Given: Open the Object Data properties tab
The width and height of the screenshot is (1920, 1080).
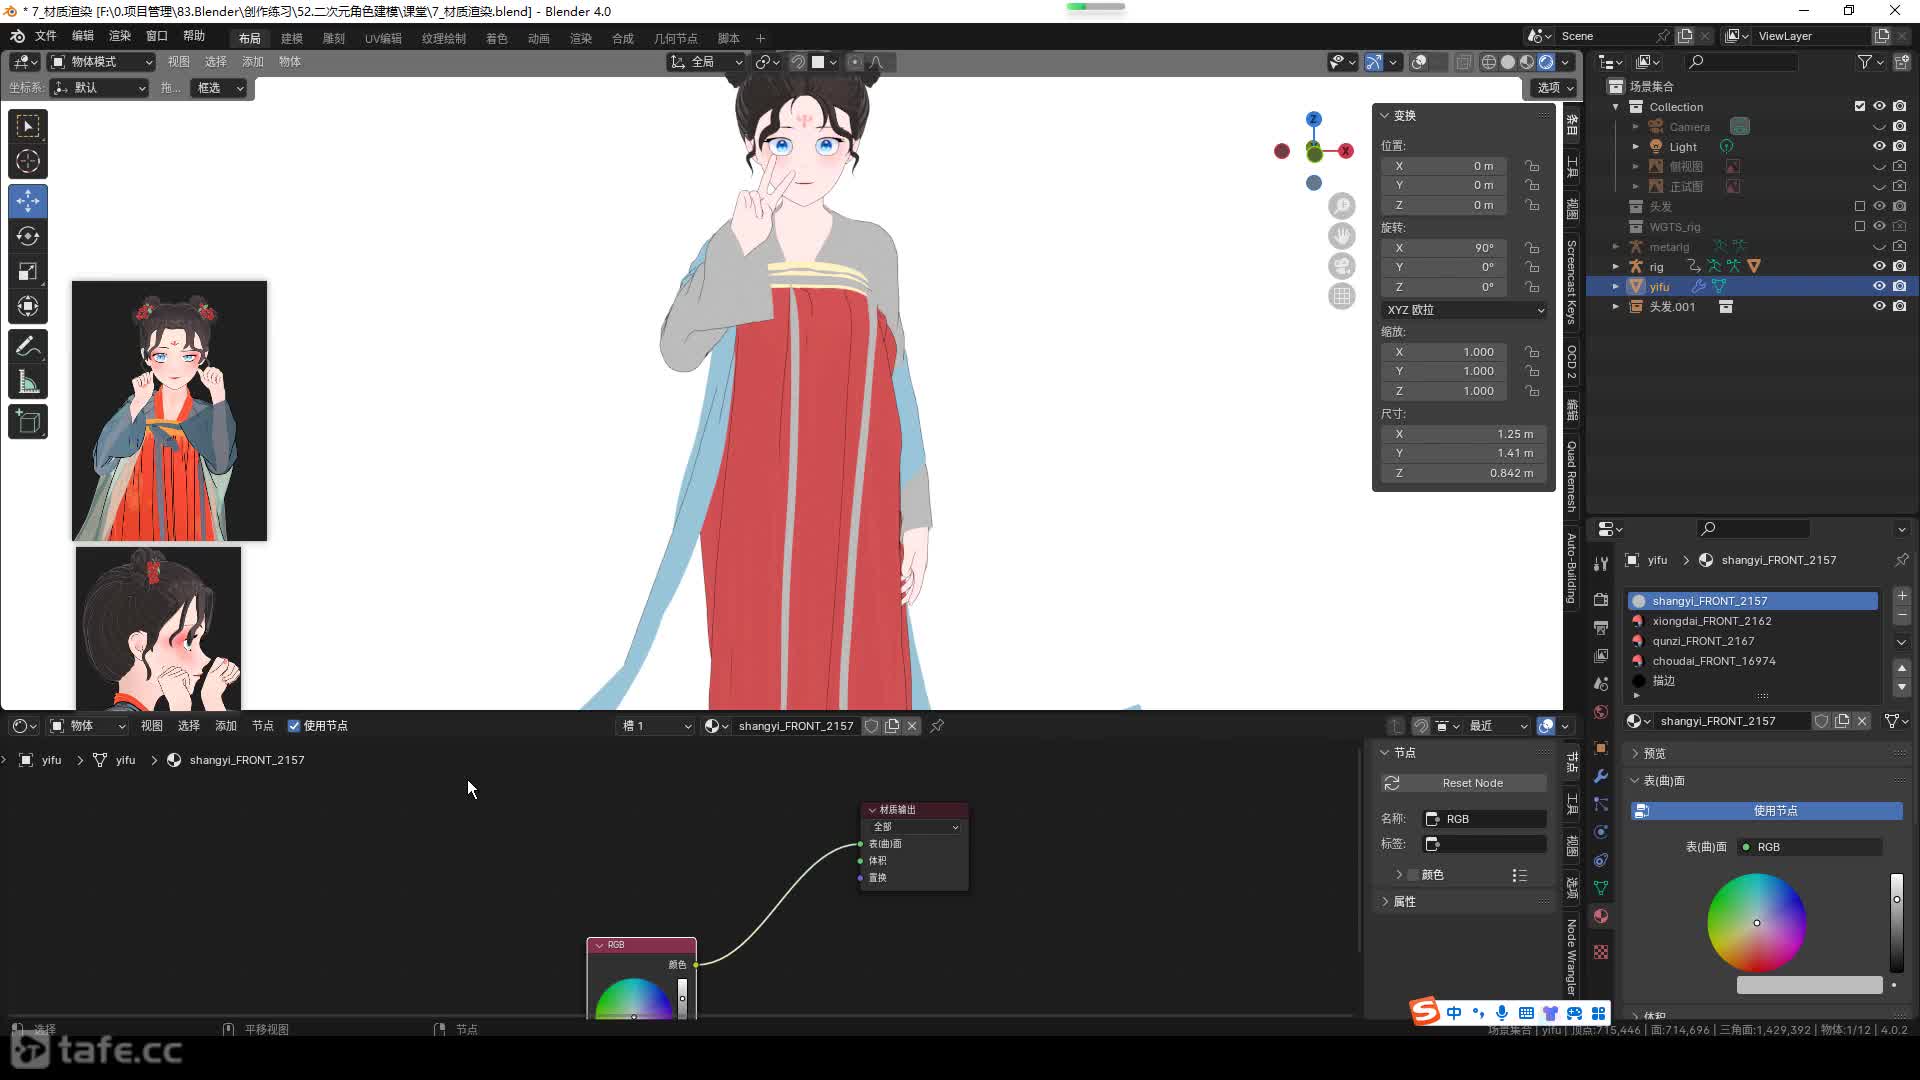Looking at the screenshot, I should coord(1601,888).
